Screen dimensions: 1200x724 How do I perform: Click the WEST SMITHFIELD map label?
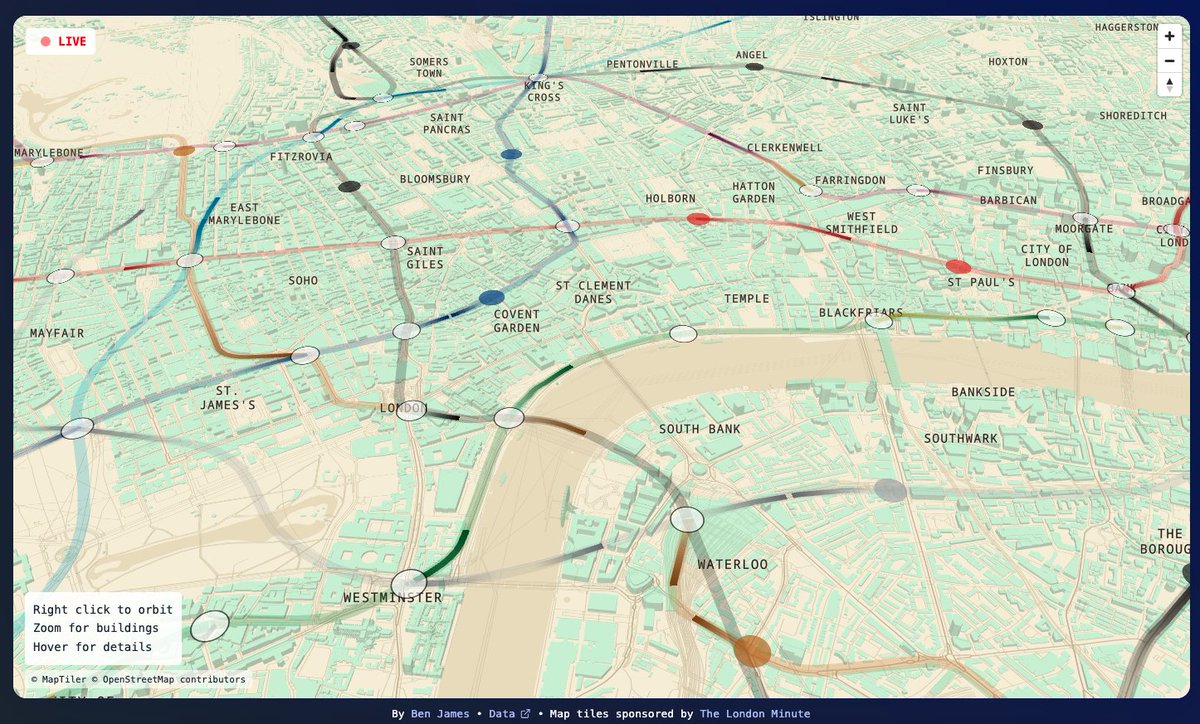coord(861,223)
